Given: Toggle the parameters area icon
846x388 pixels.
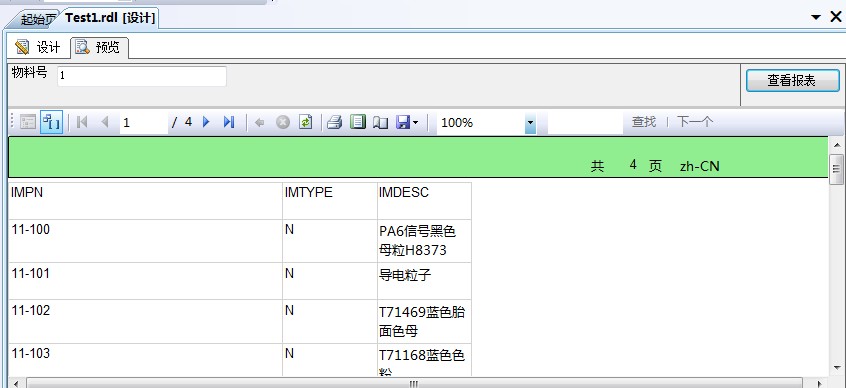Looking at the screenshot, I should coord(51,122).
